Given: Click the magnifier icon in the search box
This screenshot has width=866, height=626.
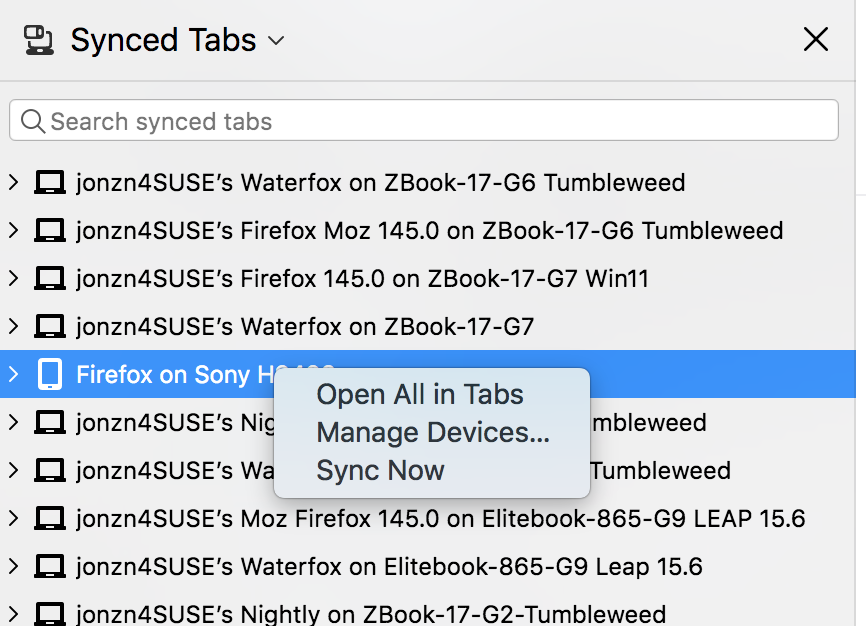Looking at the screenshot, I should pos(33,122).
